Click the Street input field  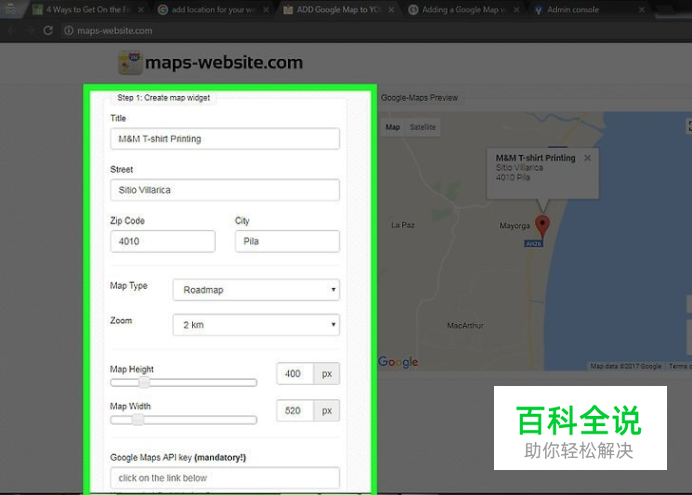pos(225,190)
